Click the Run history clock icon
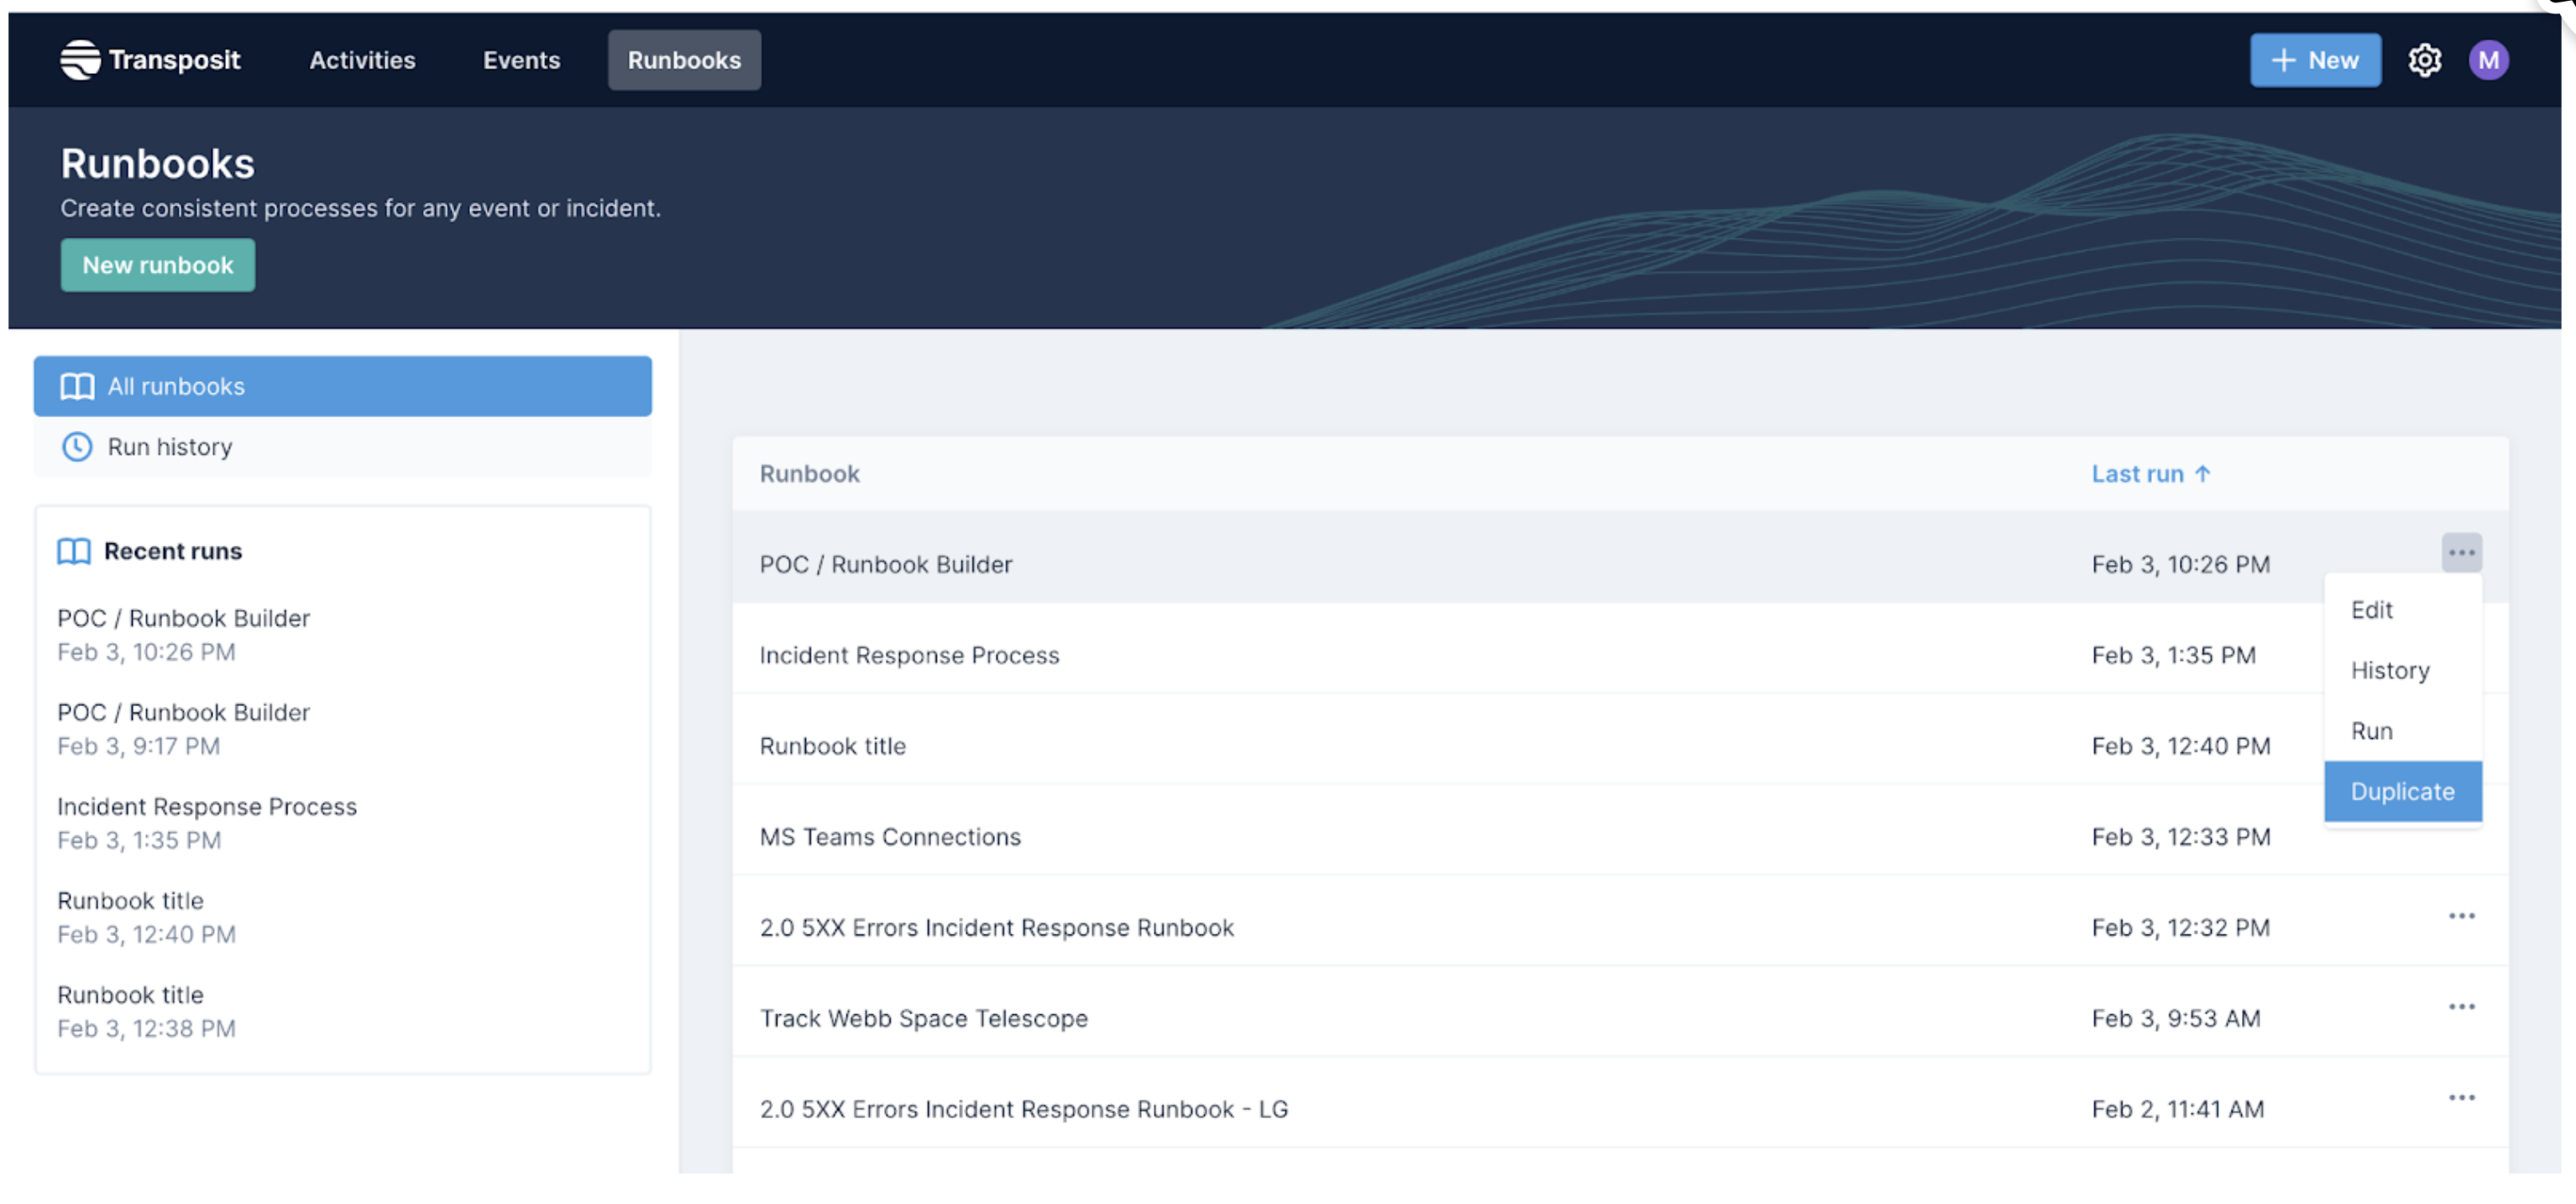 click(77, 447)
